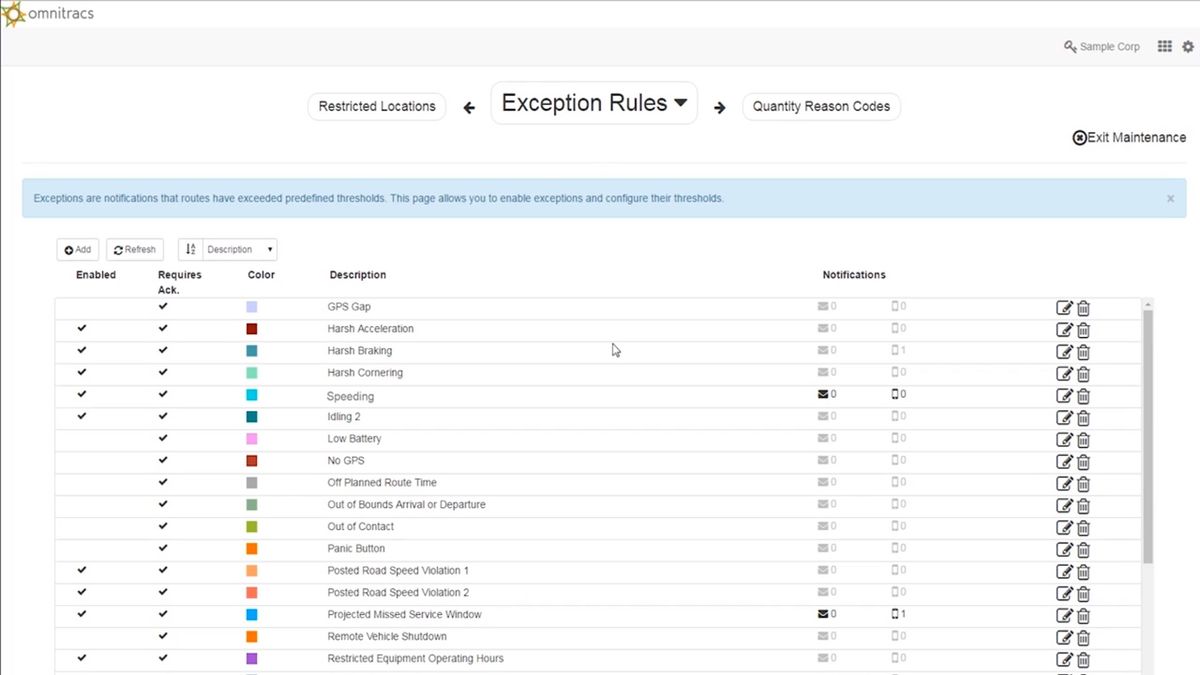
Task: Click the left arrow beside Exception Rules
Action: 469,107
